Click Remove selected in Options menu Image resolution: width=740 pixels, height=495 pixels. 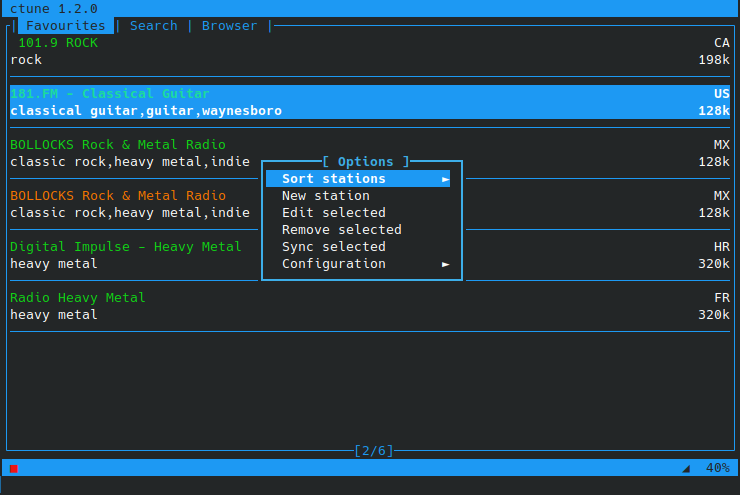pos(342,230)
